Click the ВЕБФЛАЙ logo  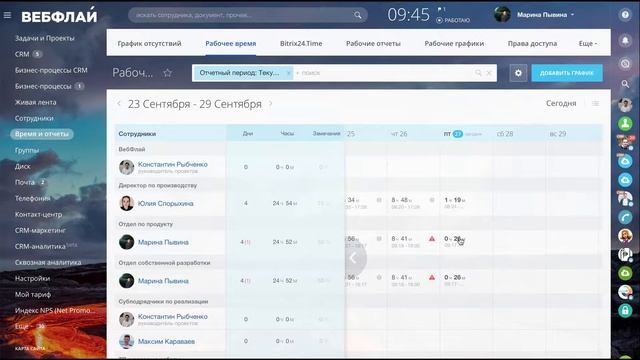(59, 16)
